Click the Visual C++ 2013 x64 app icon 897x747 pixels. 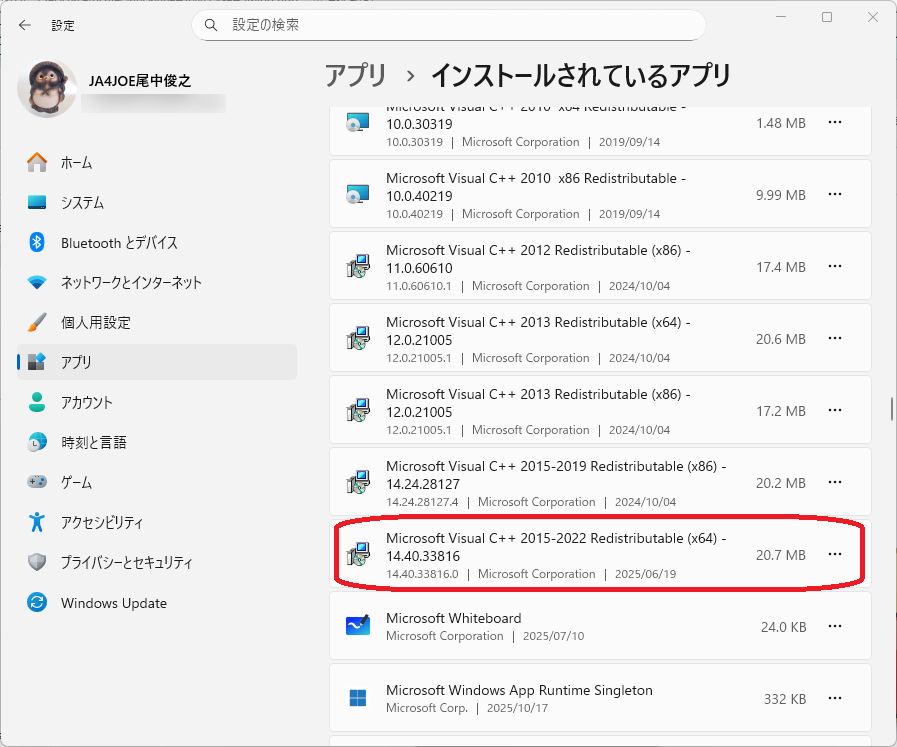coord(358,339)
